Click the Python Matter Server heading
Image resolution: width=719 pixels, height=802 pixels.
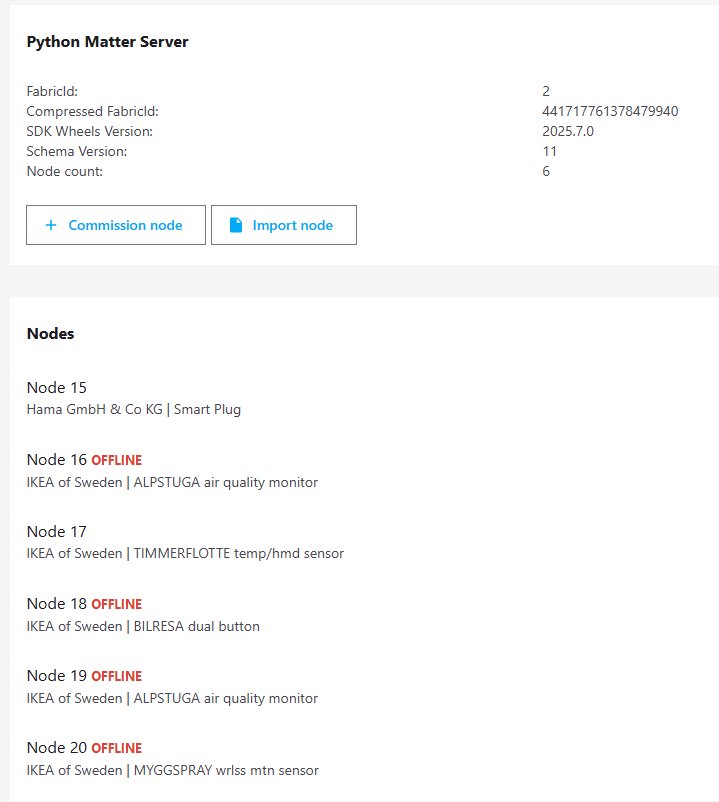(107, 42)
